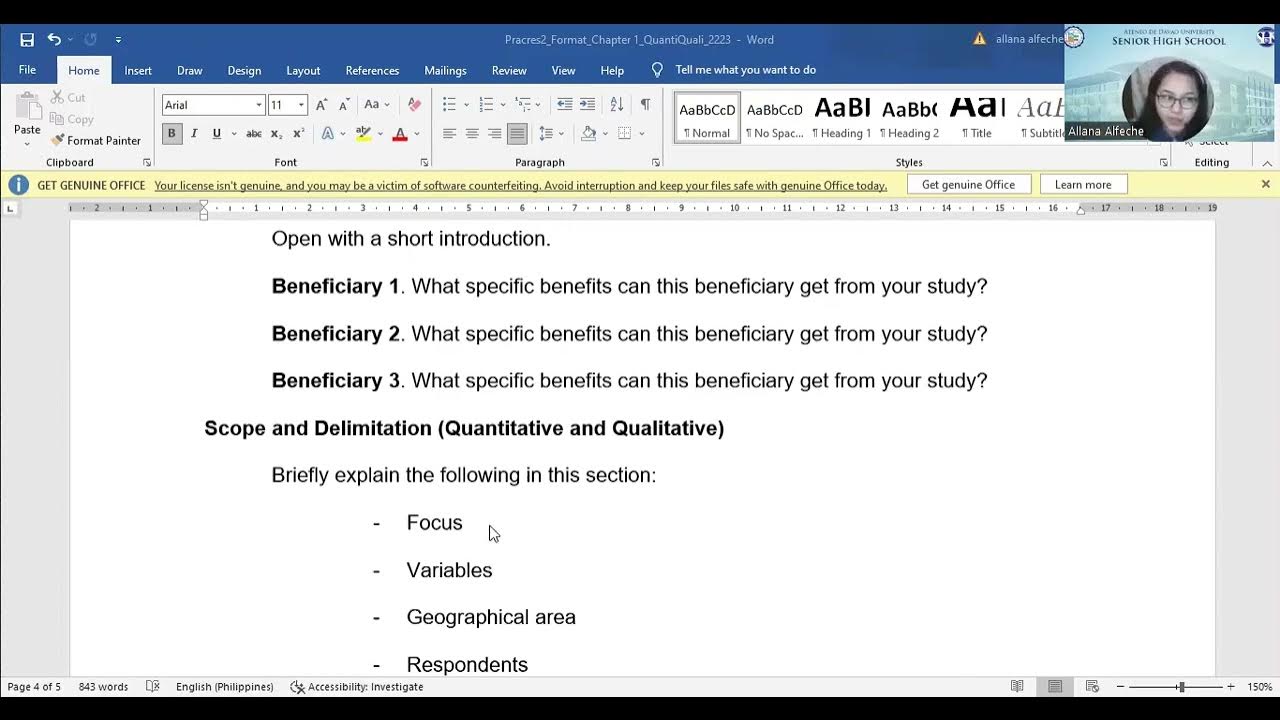Switch to Read Mode view
This screenshot has width=1280, height=720.
tap(1017, 687)
